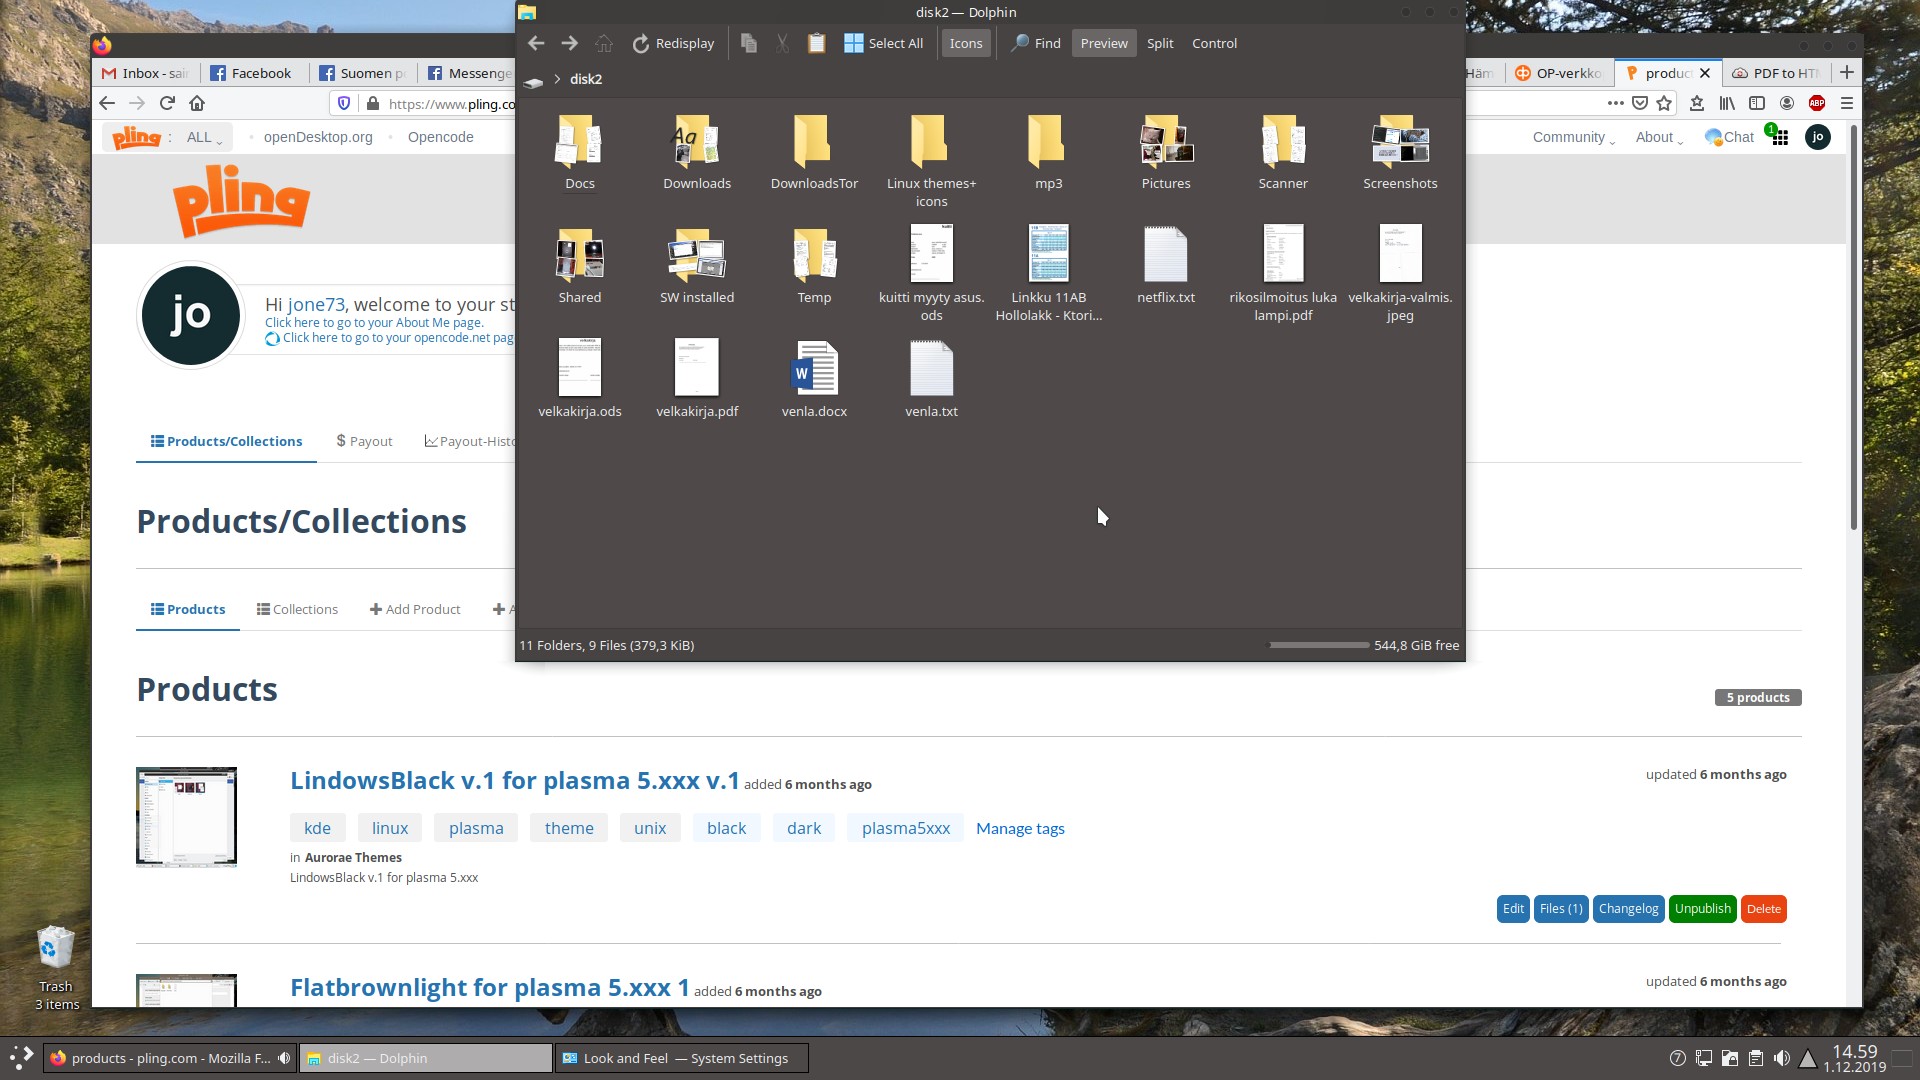1920x1080 pixels.
Task: Select the Scanner folder
Action: pos(1283,152)
